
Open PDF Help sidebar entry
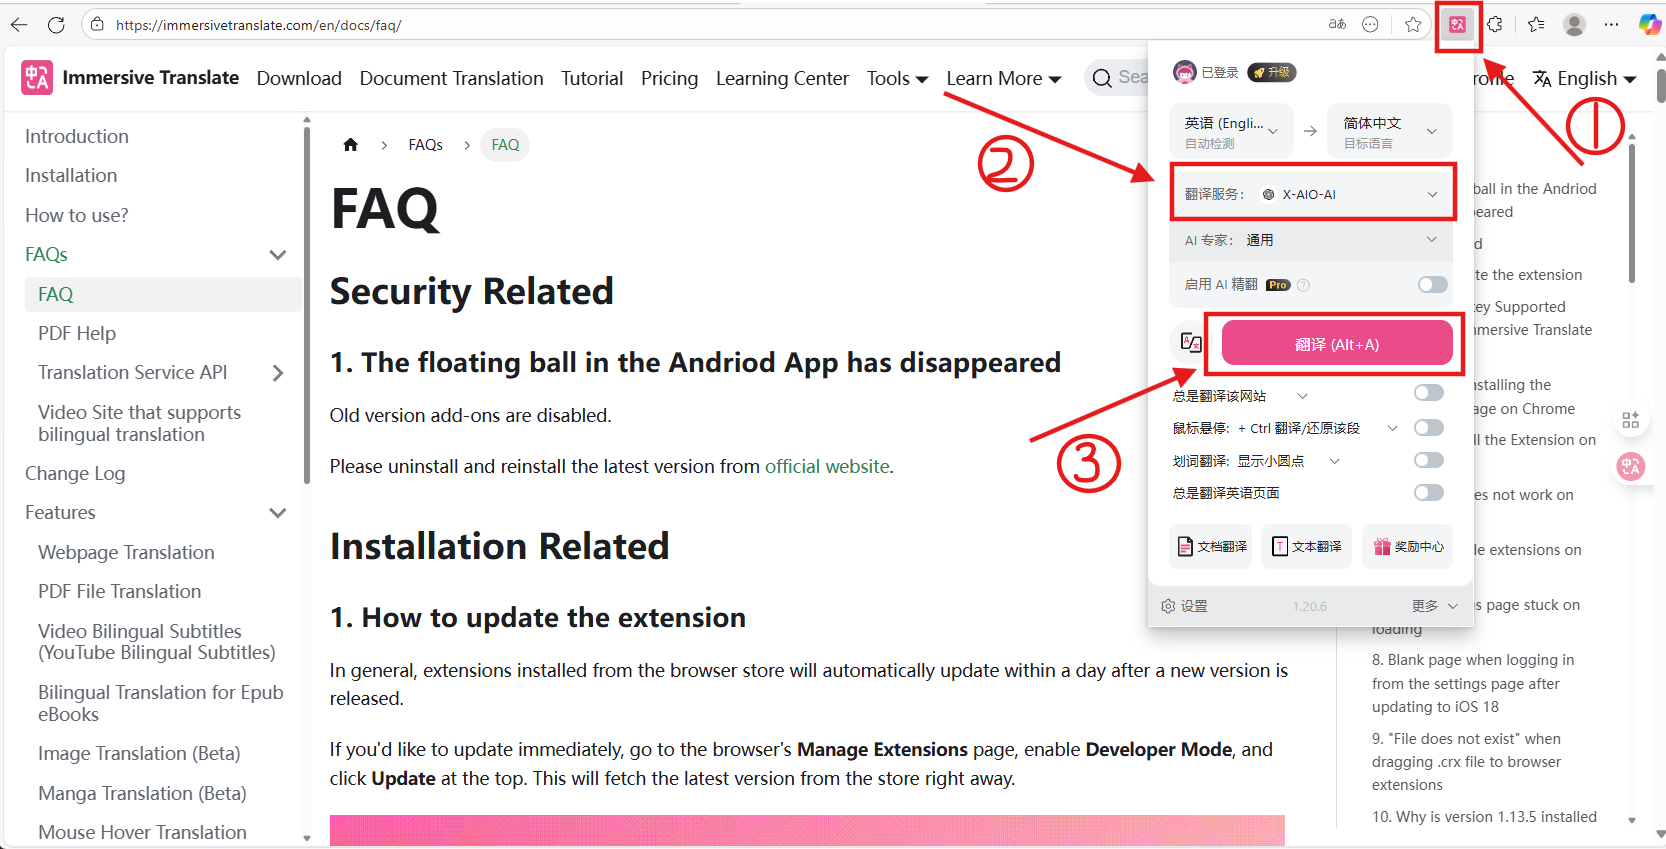[x=77, y=333]
